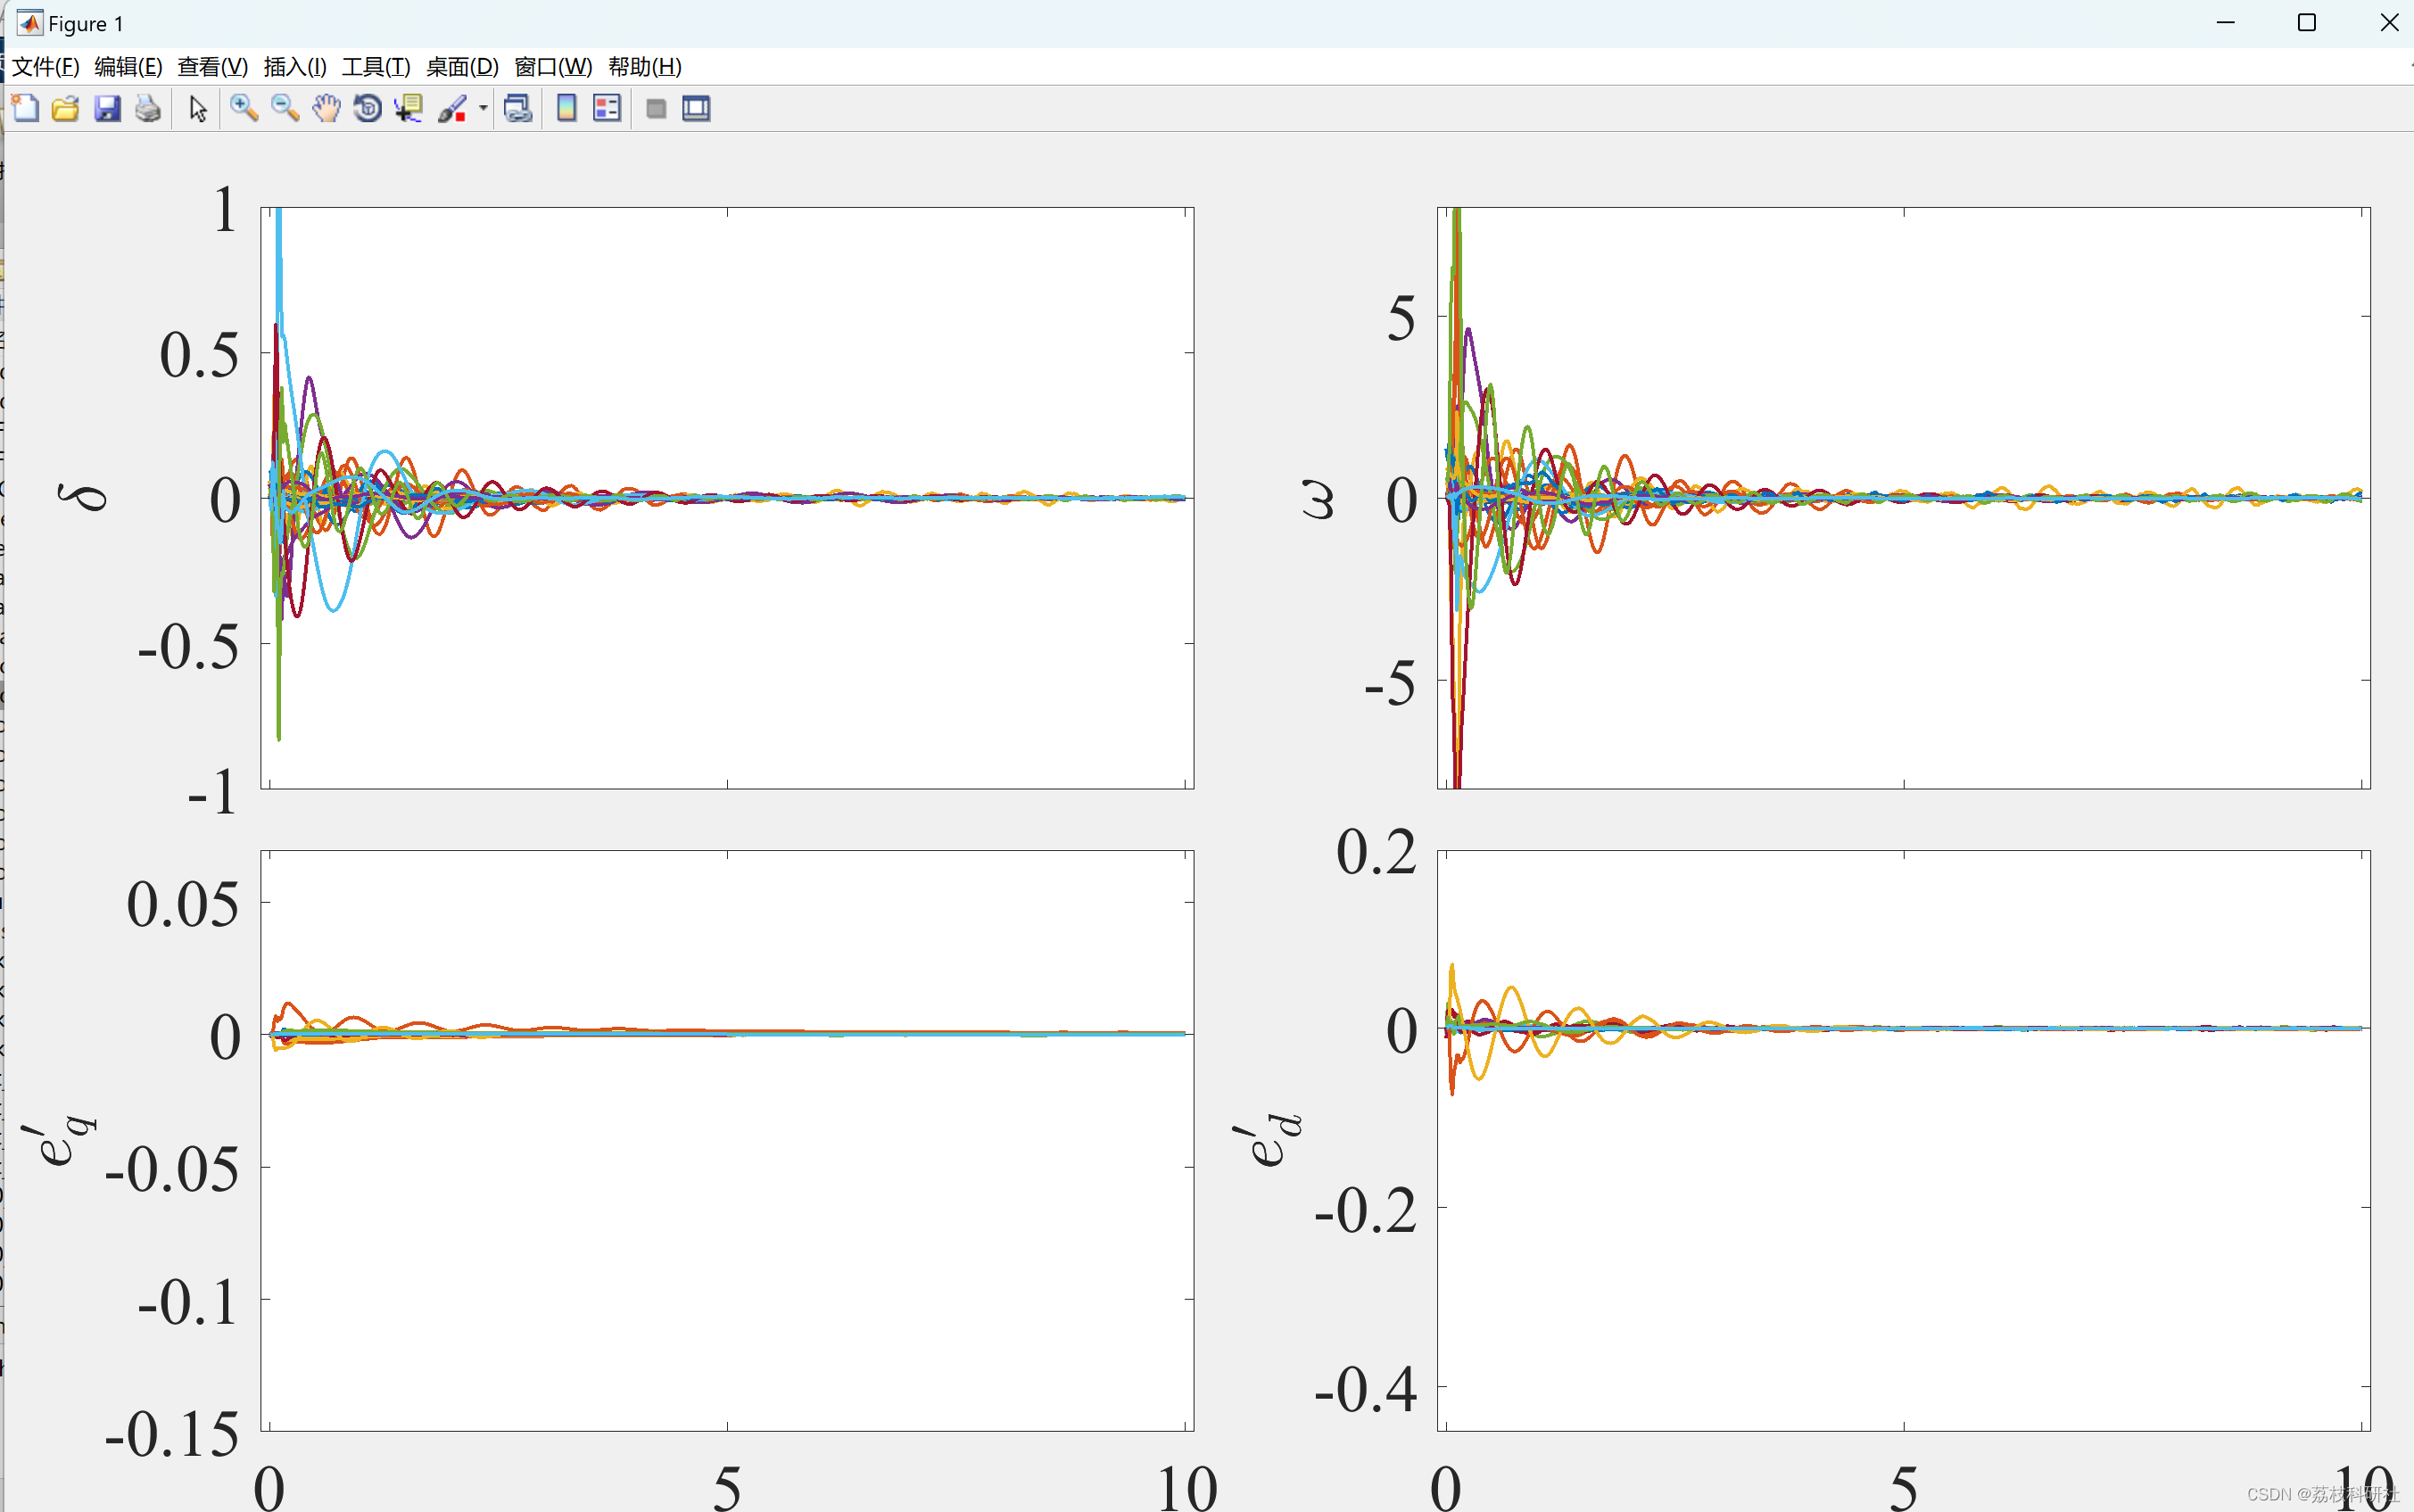This screenshot has height=1512, width=2414.
Task: Click the 0.2 tick label on e'd plot
Action: 1376,852
